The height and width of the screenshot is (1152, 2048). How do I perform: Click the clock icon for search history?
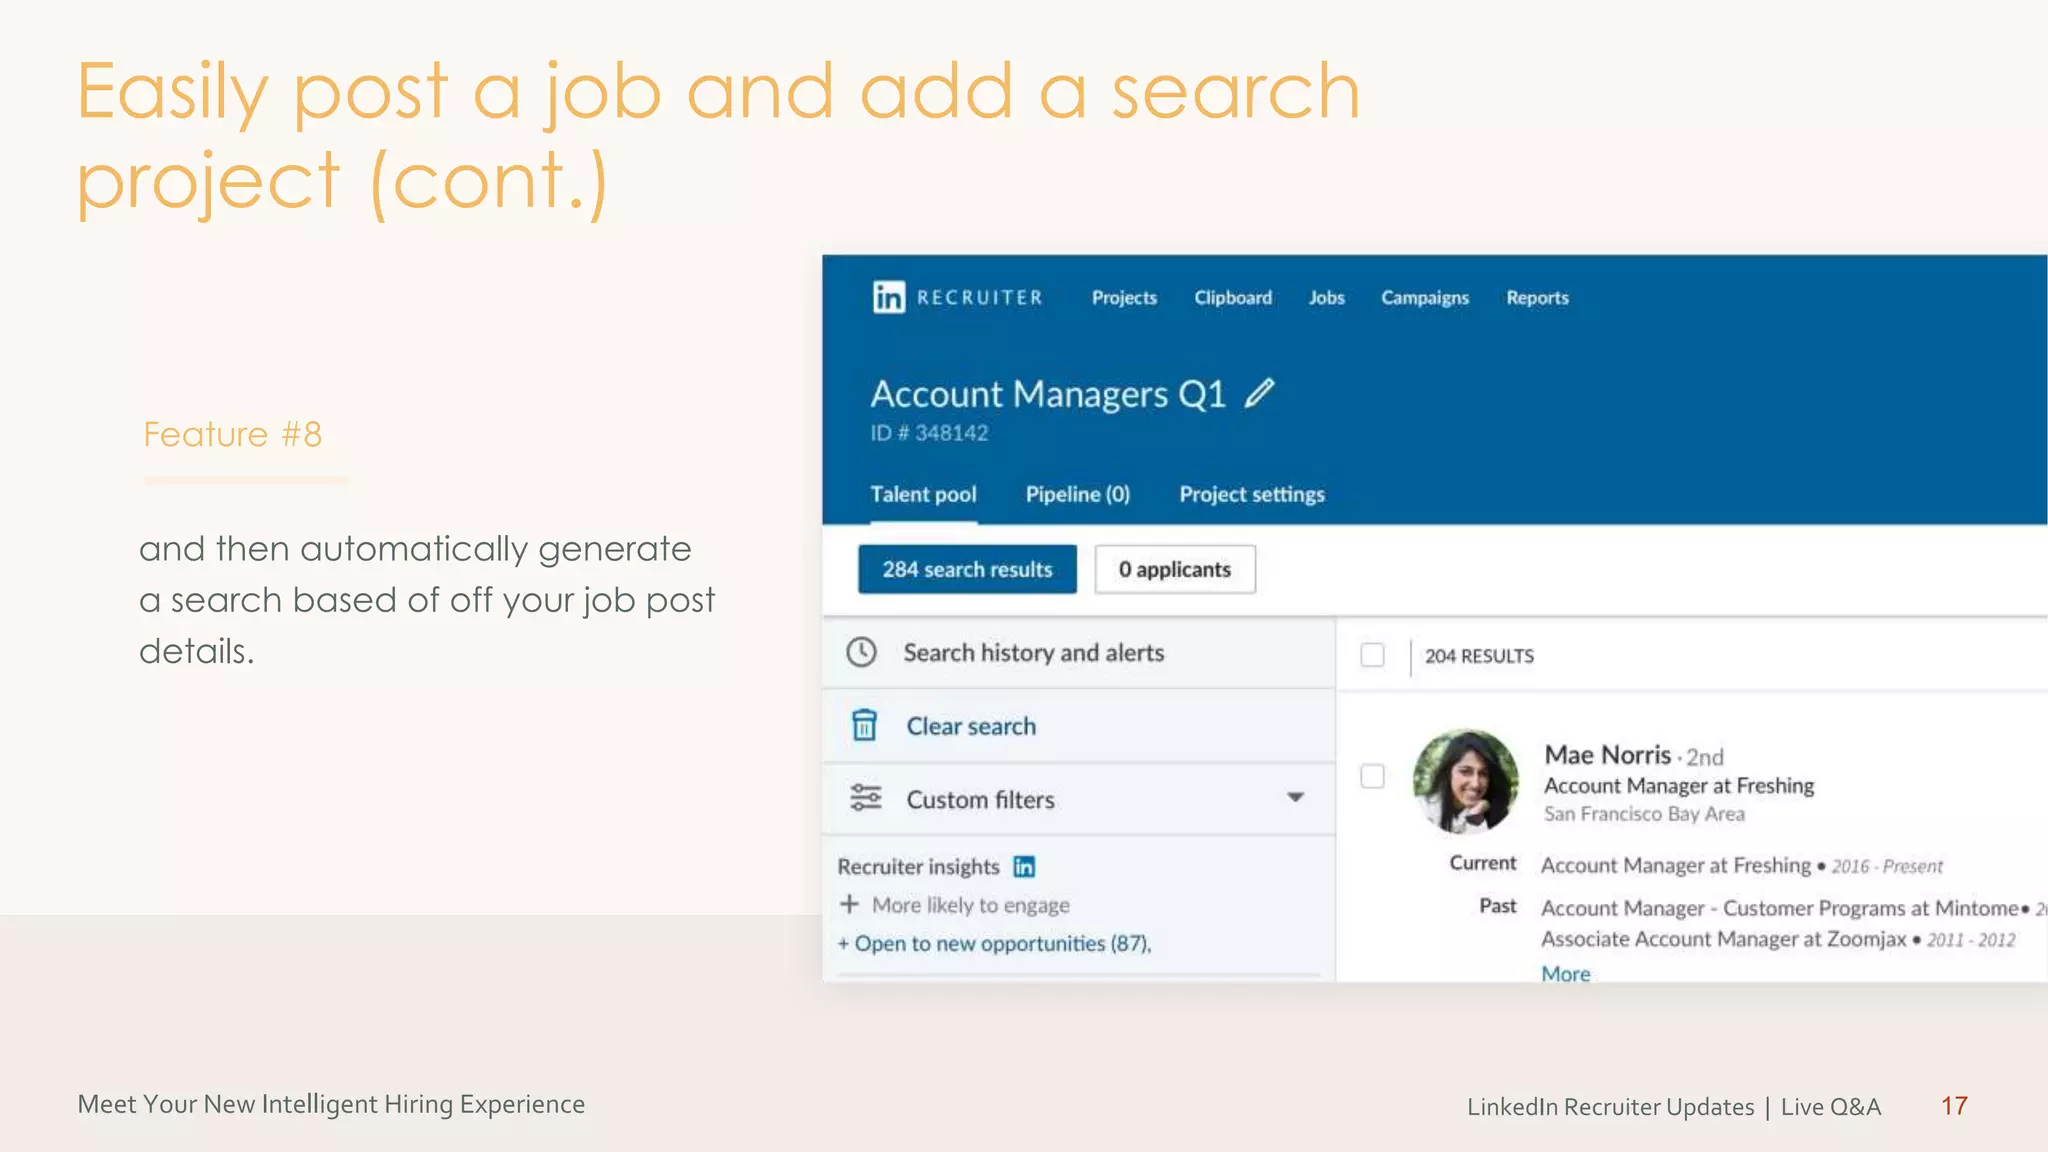click(861, 652)
